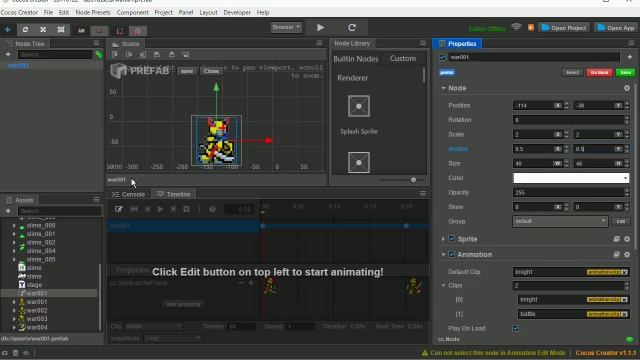Viewport: 640px width, 360px height.
Task: Click the create node plus icon in Node Tree
Action: click(x=8, y=54)
